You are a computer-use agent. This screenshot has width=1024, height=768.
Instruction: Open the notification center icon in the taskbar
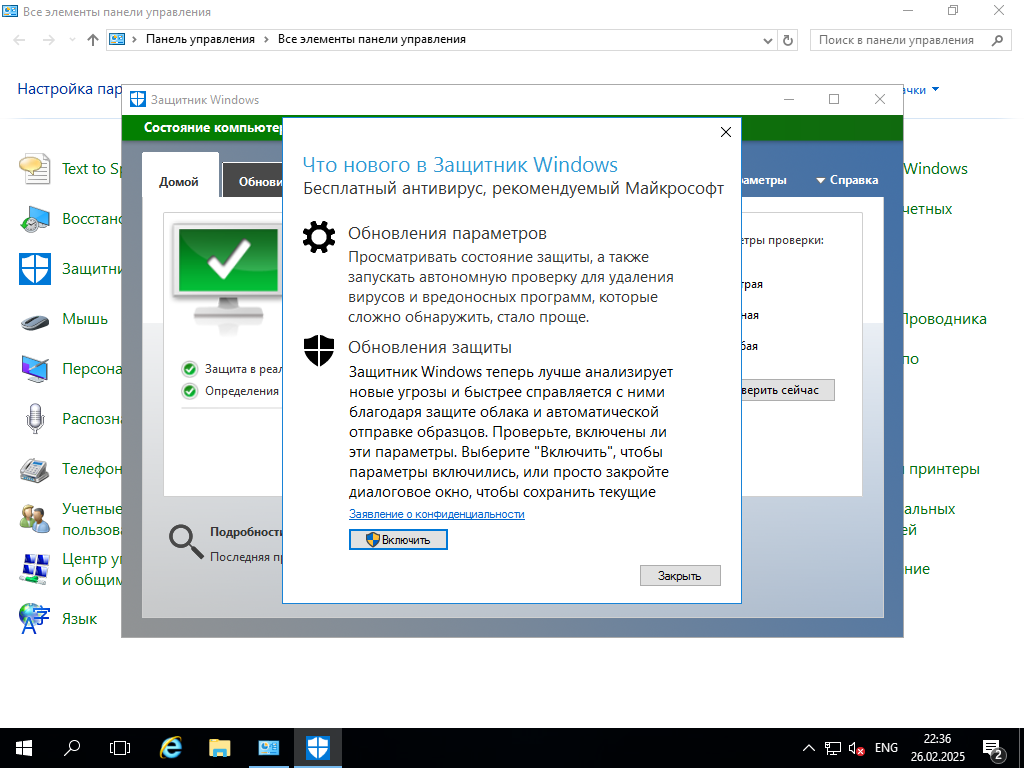pos(993,748)
